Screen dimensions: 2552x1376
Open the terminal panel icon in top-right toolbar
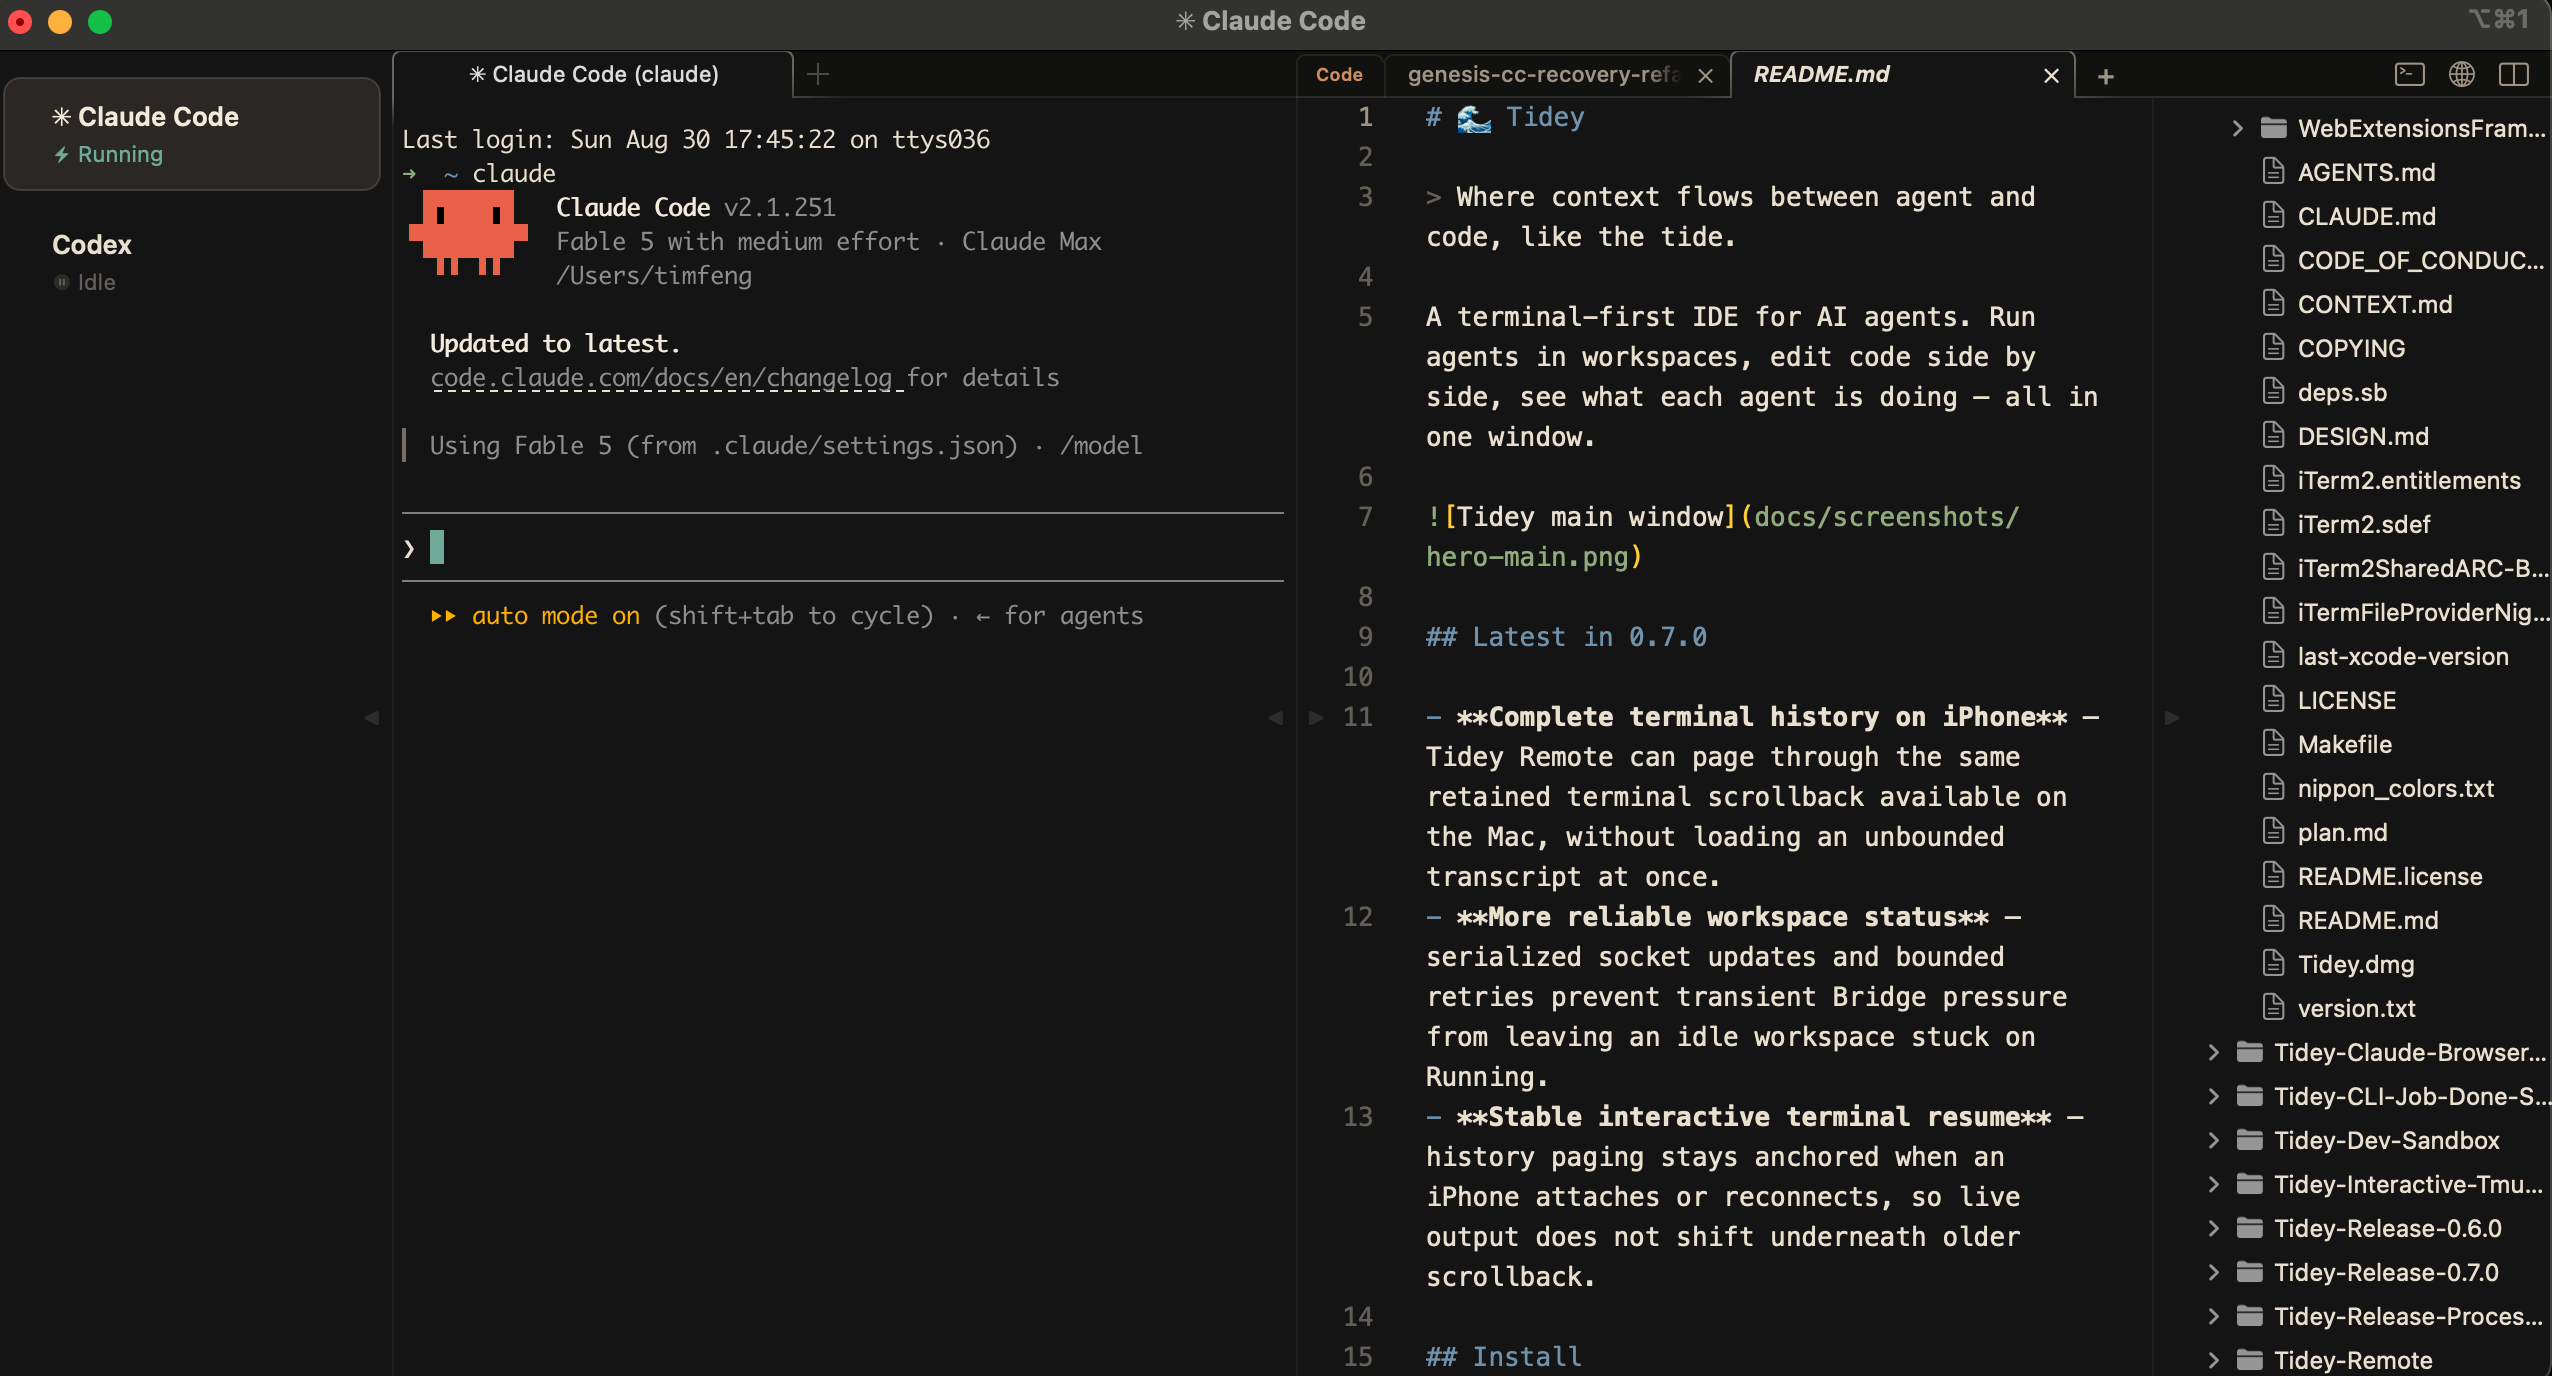point(2410,75)
